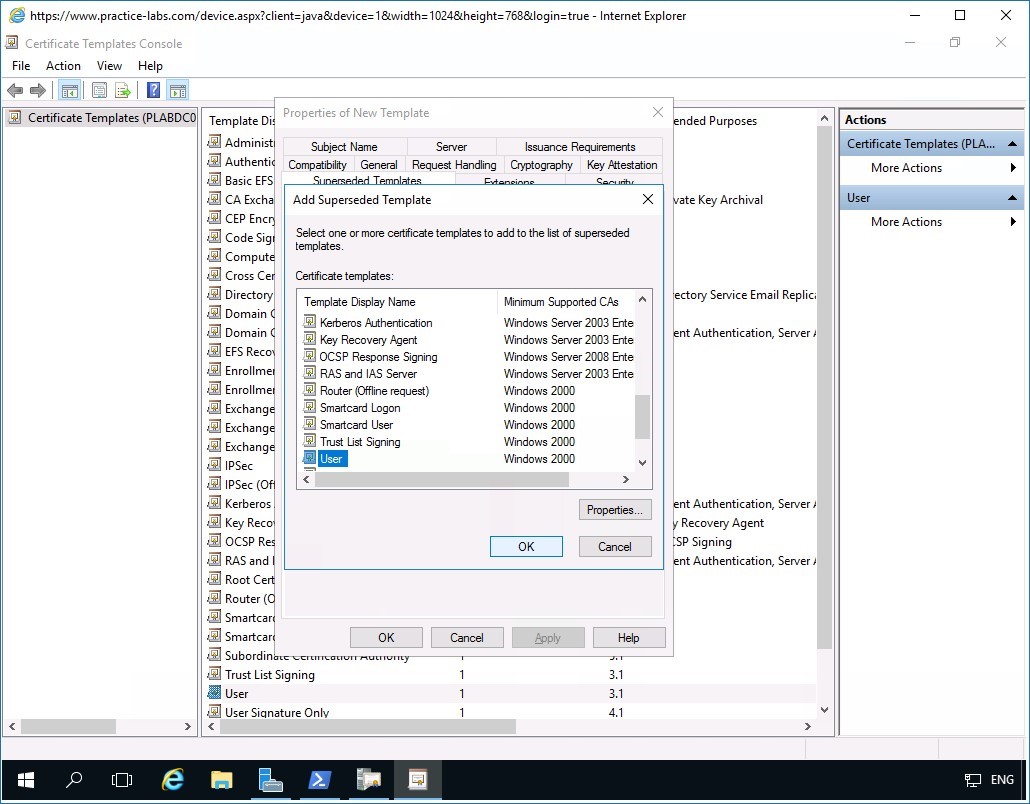Click the IPSec template icon in the console list
Screen dimensions: 1030x804
point(214,465)
